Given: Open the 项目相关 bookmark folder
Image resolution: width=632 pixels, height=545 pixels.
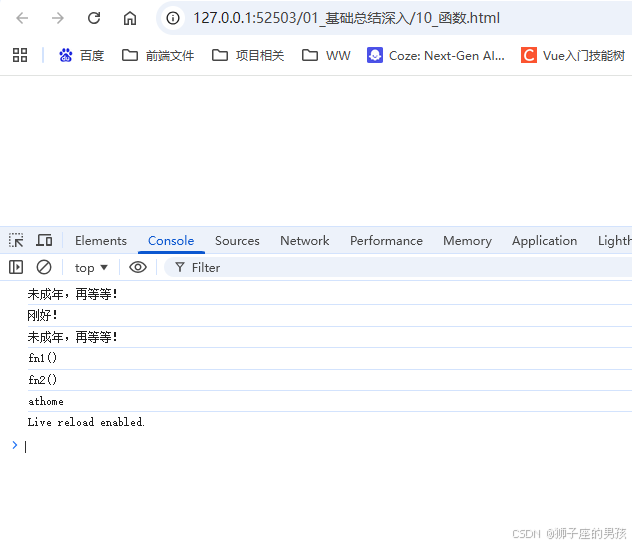Looking at the screenshot, I should coord(248,55).
